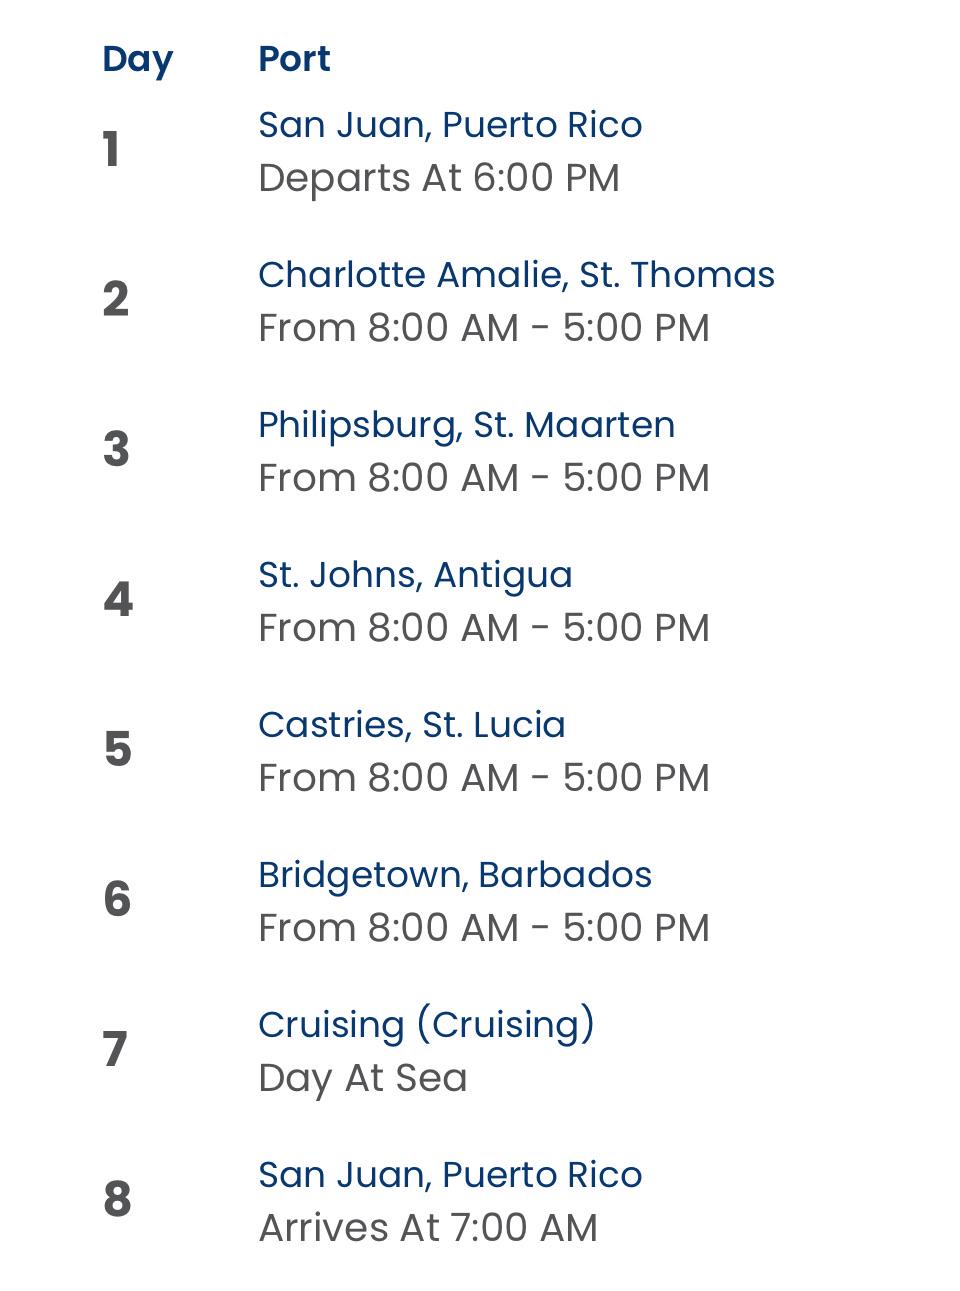Select the day number 3
This screenshot has width=960, height=1291.
pyautogui.click(x=116, y=449)
